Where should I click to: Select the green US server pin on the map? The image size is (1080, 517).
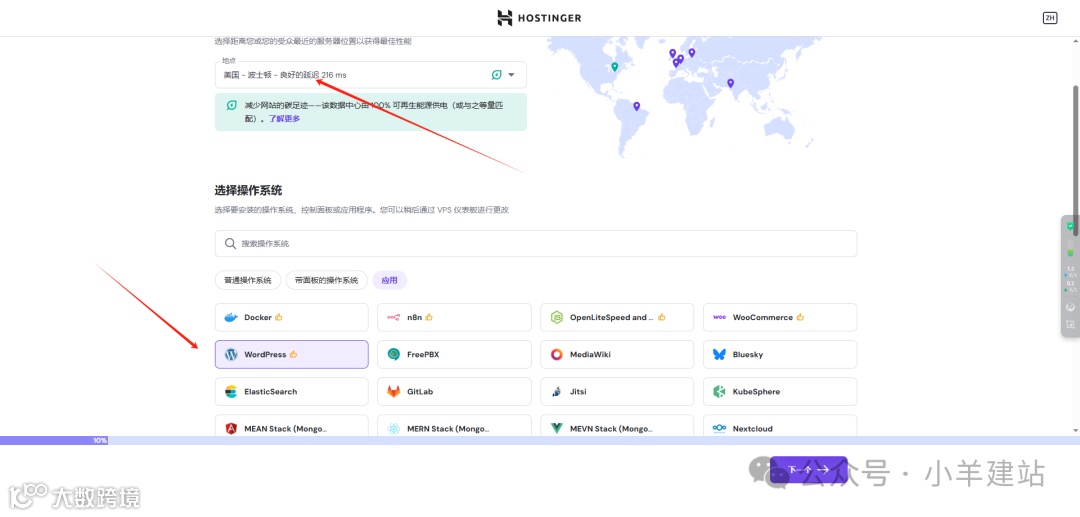615,67
